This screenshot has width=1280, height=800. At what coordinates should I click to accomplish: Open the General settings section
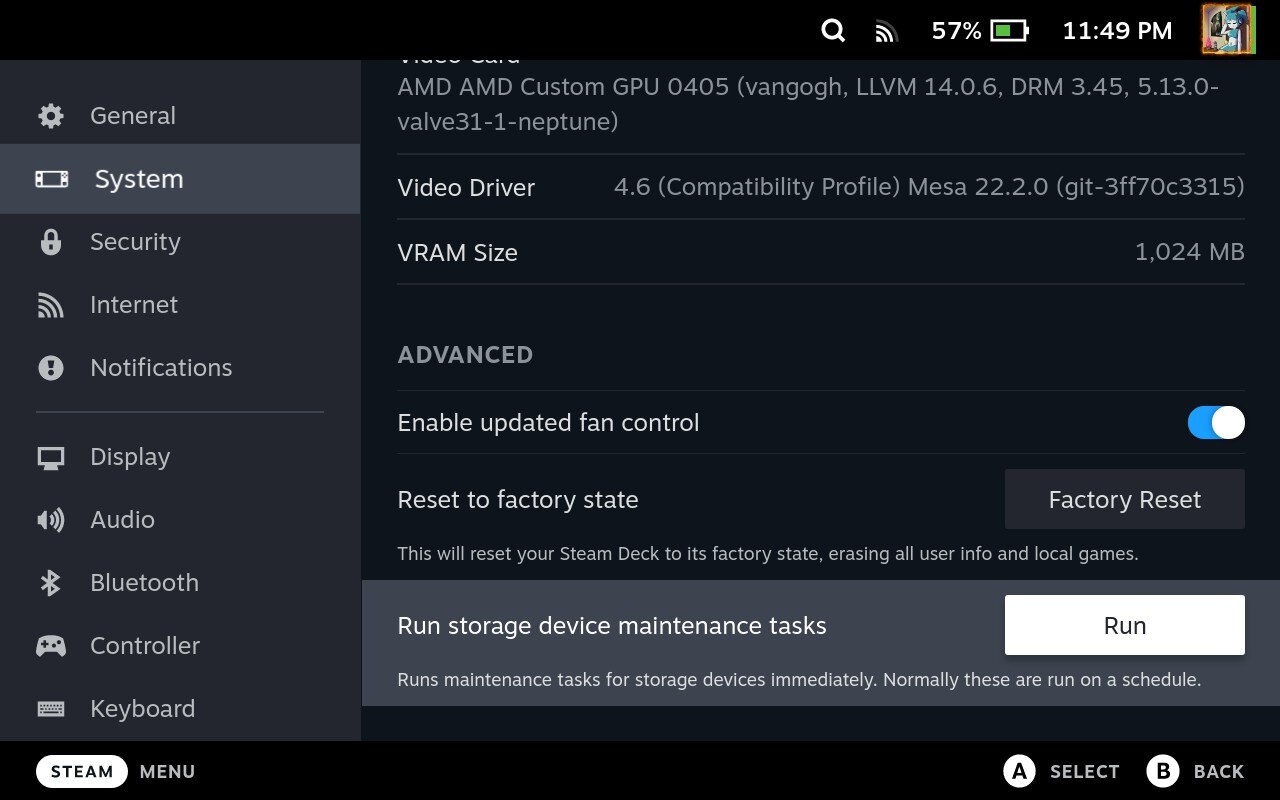coord(180,116)
